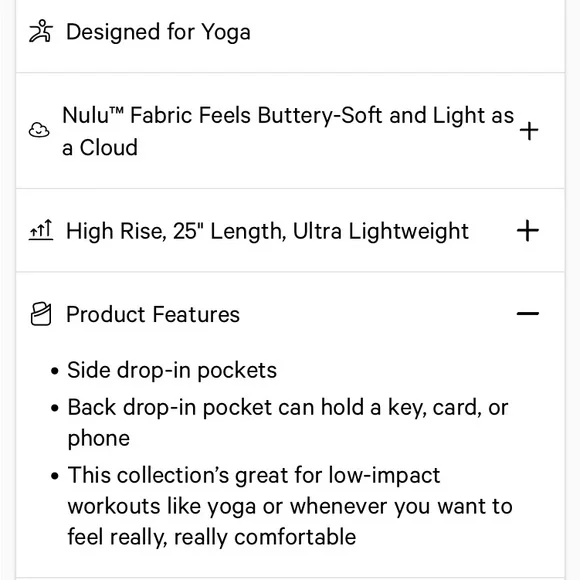Screen dimensions: 580x580
Task: Click This collection's great for low-impact line
Action: (254, 475)
